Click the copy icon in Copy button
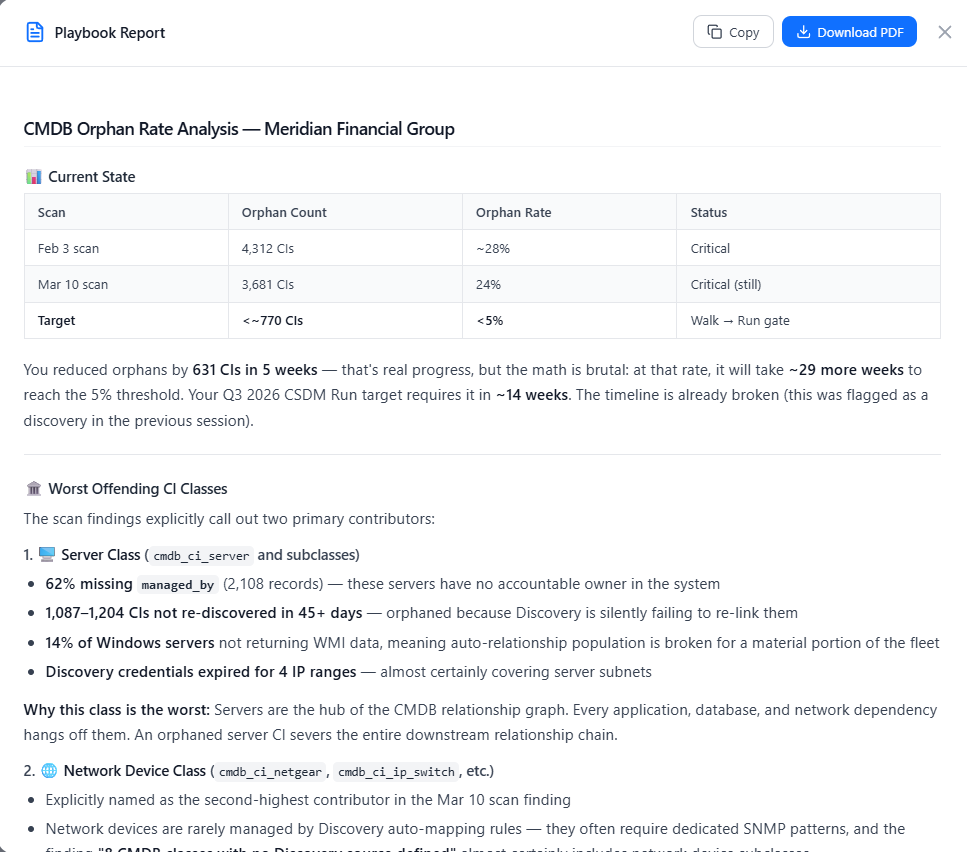Screen dimensions: 967x852 [714, 32]
